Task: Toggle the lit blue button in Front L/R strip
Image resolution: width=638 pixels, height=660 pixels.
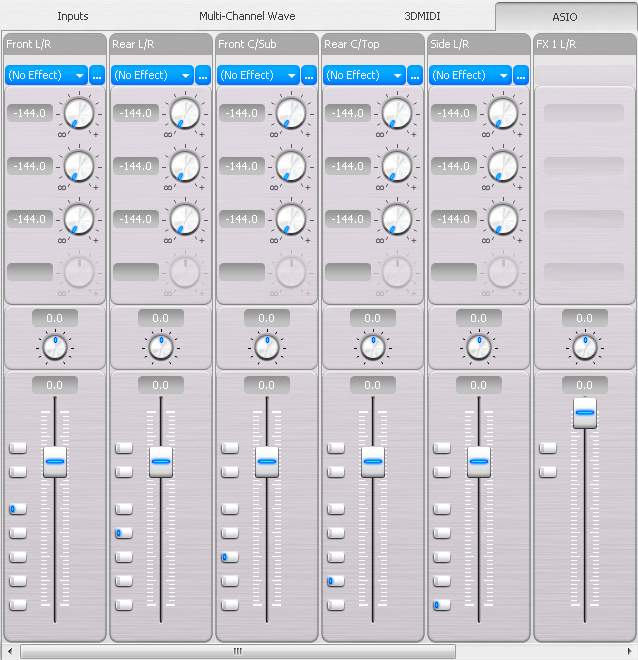Action: [x=17, y=509]
